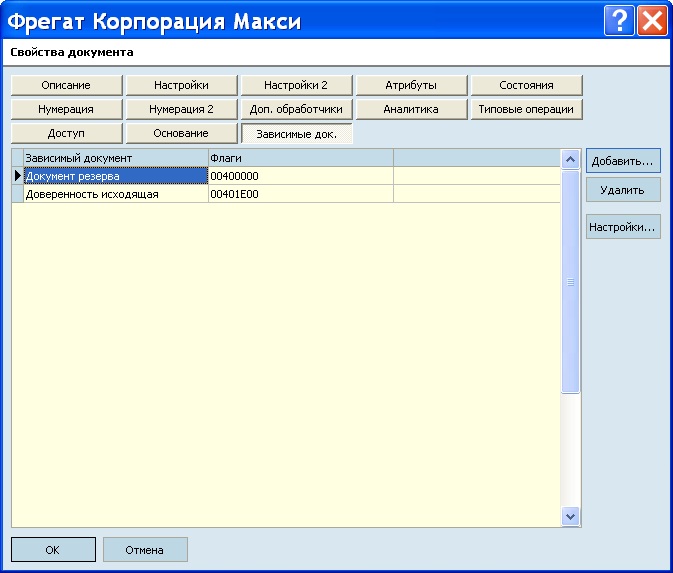The height and width of the screenshot is (573, 673).
Task: Confirm with the OK button
Action: pyautogui.click(x=53, y=549)
